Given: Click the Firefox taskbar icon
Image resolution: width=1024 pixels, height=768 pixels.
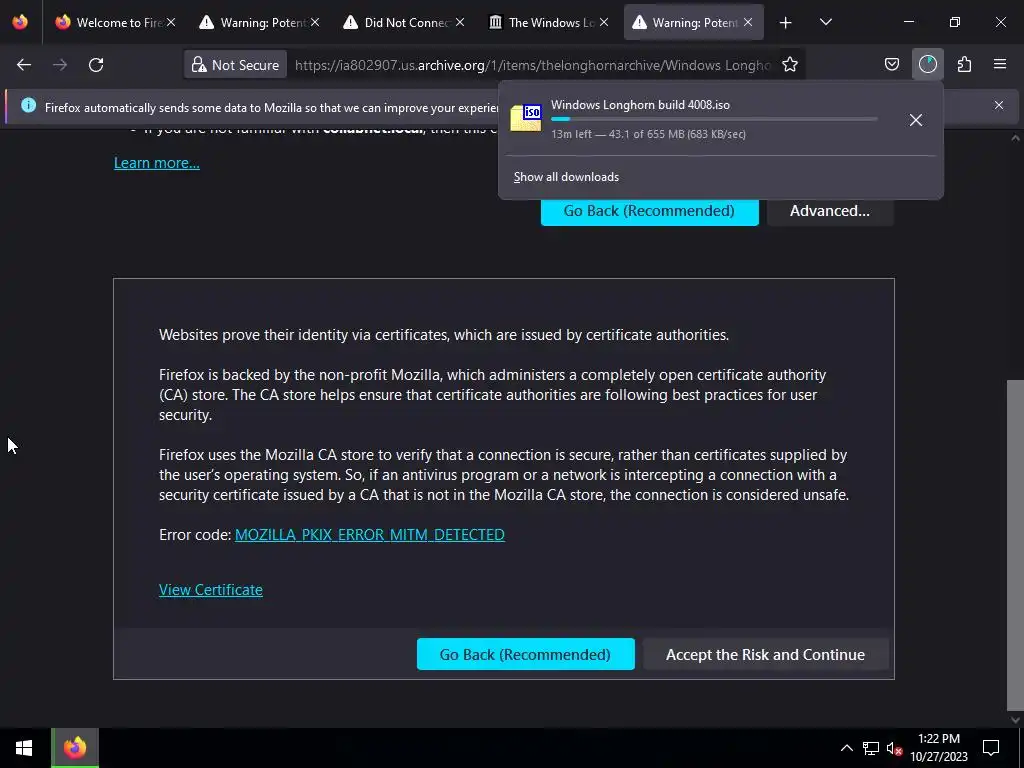Looking at the screenshot, I should pos(75,748).
